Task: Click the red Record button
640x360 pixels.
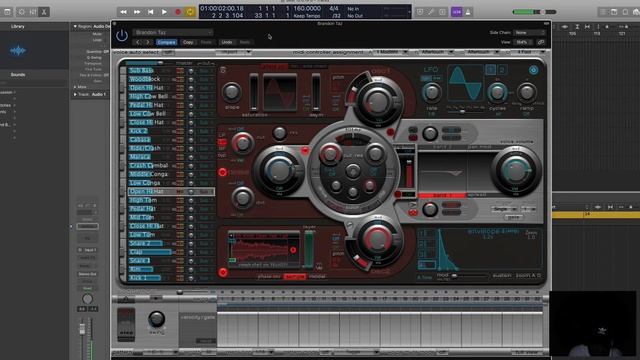Action: 178,12
